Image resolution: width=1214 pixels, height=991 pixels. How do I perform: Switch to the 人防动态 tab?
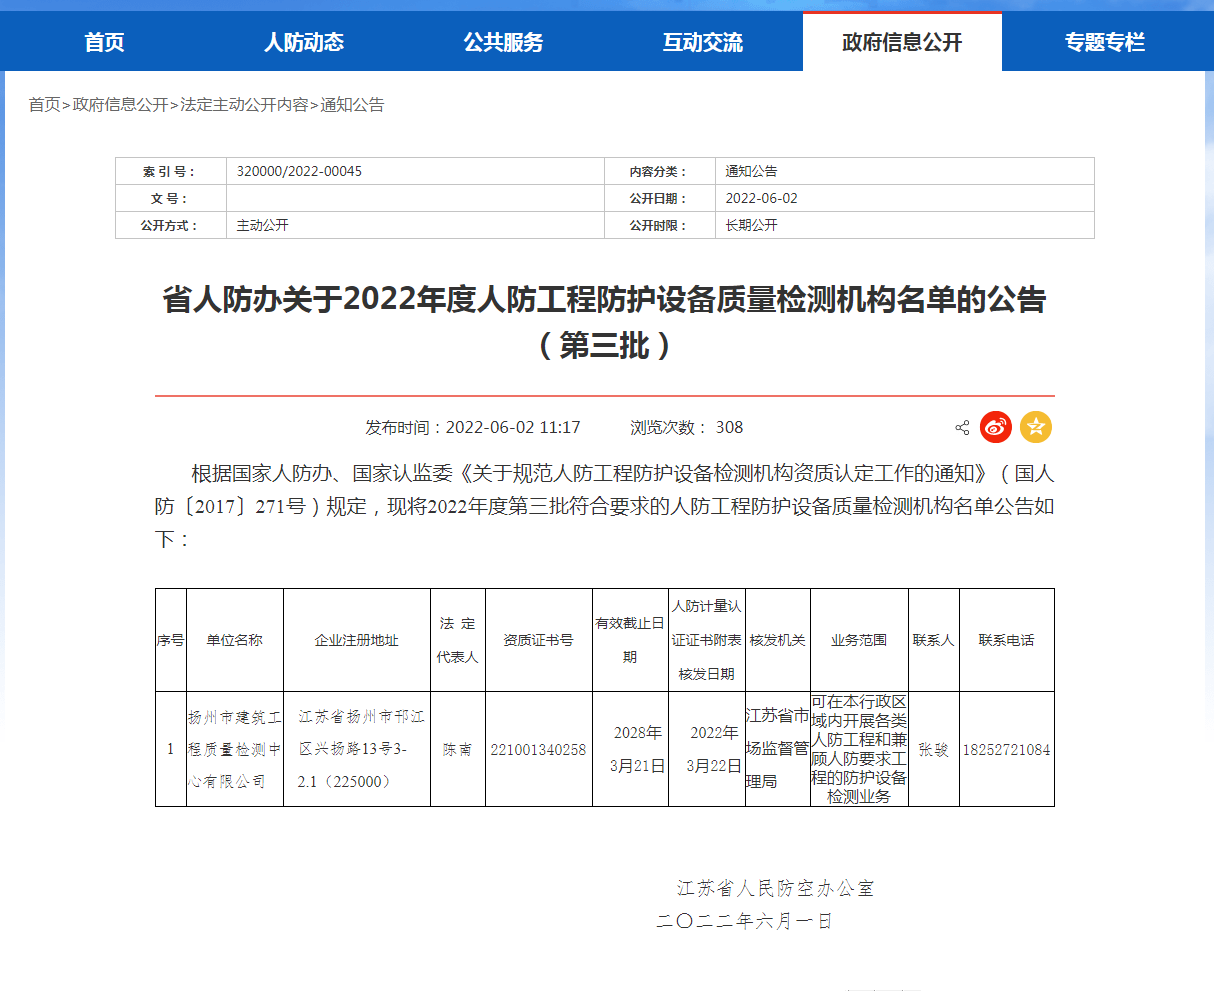[x=304, y=42]
